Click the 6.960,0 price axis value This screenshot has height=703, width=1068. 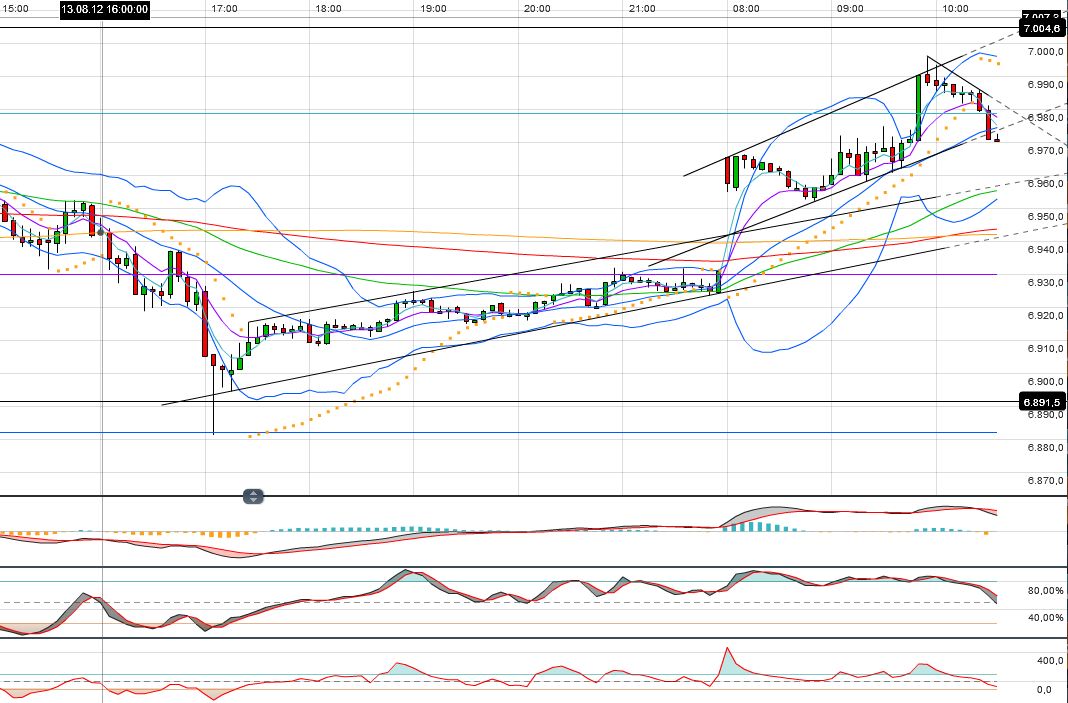[1046, 183]
